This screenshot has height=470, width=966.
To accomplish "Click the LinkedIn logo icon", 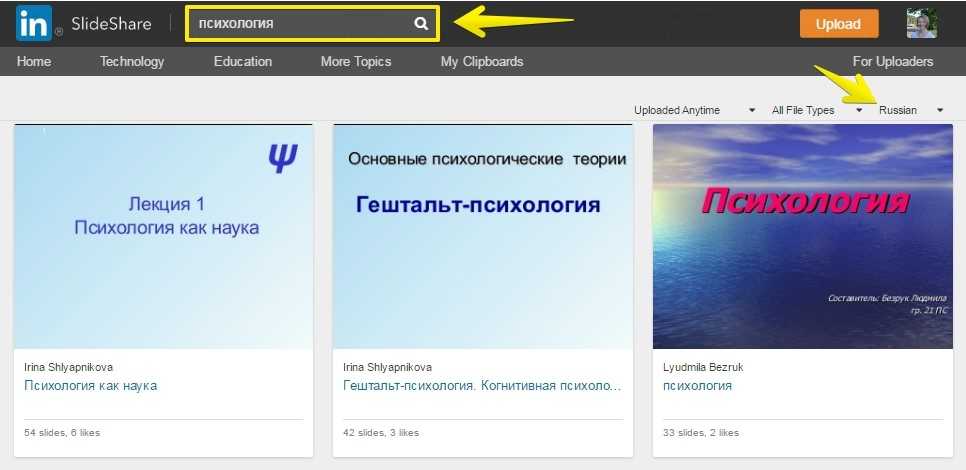I will [33, 24].
